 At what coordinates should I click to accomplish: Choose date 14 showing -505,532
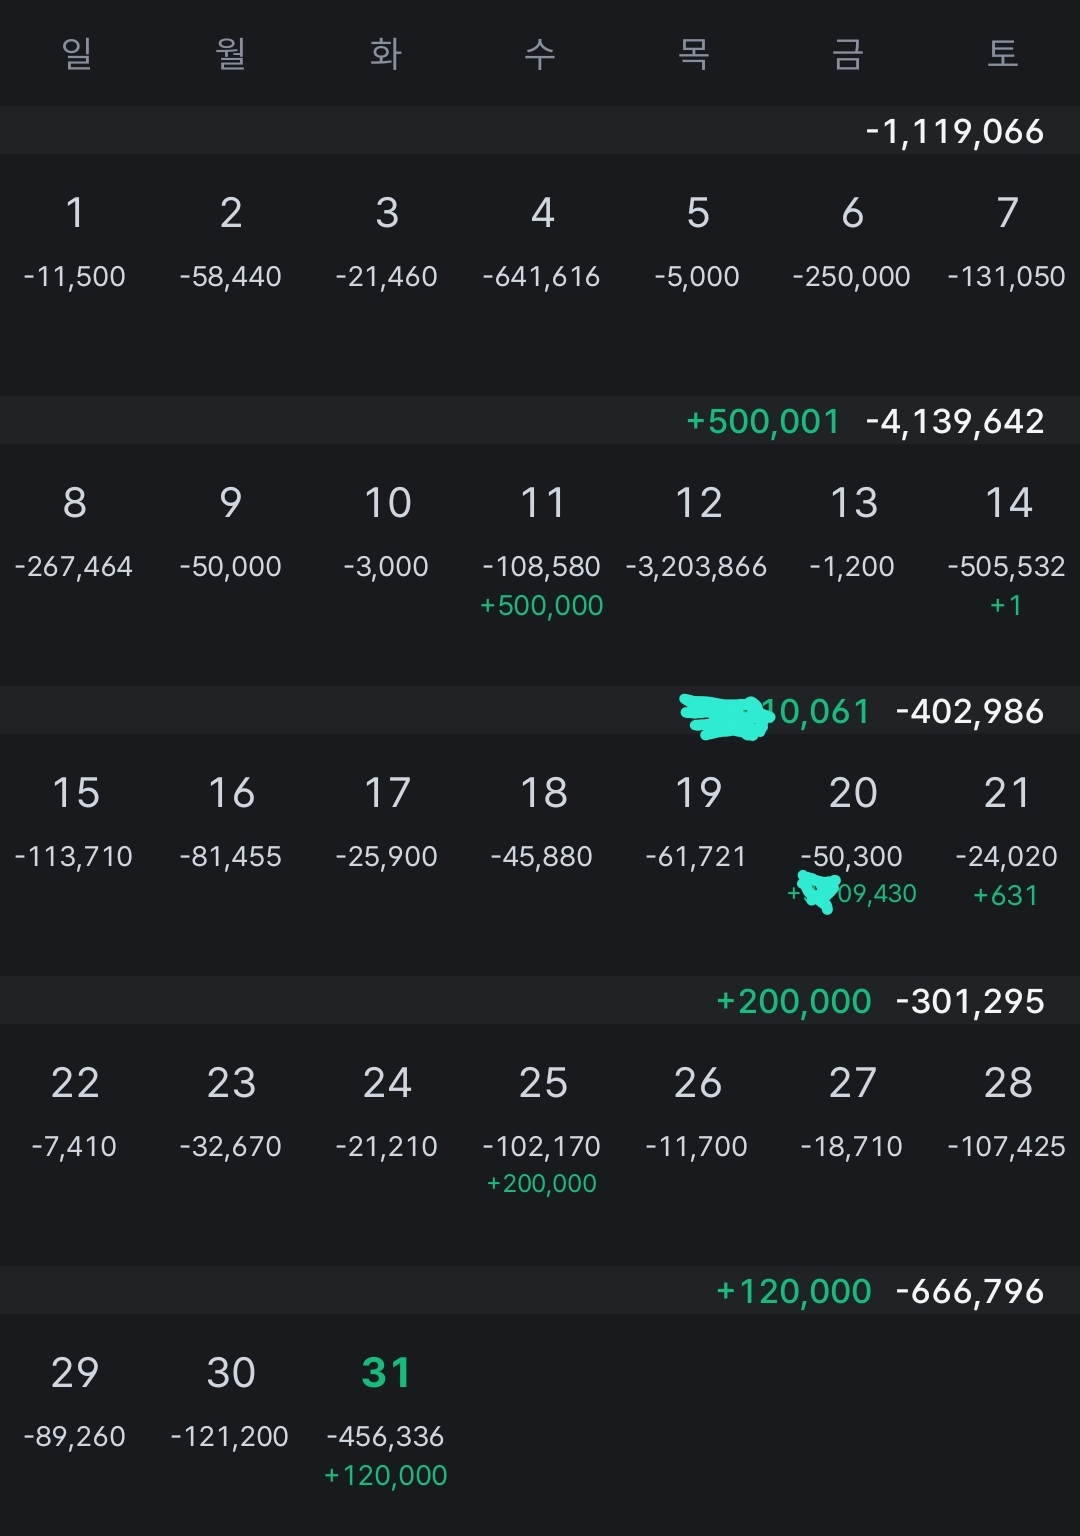coord(1007,503)
